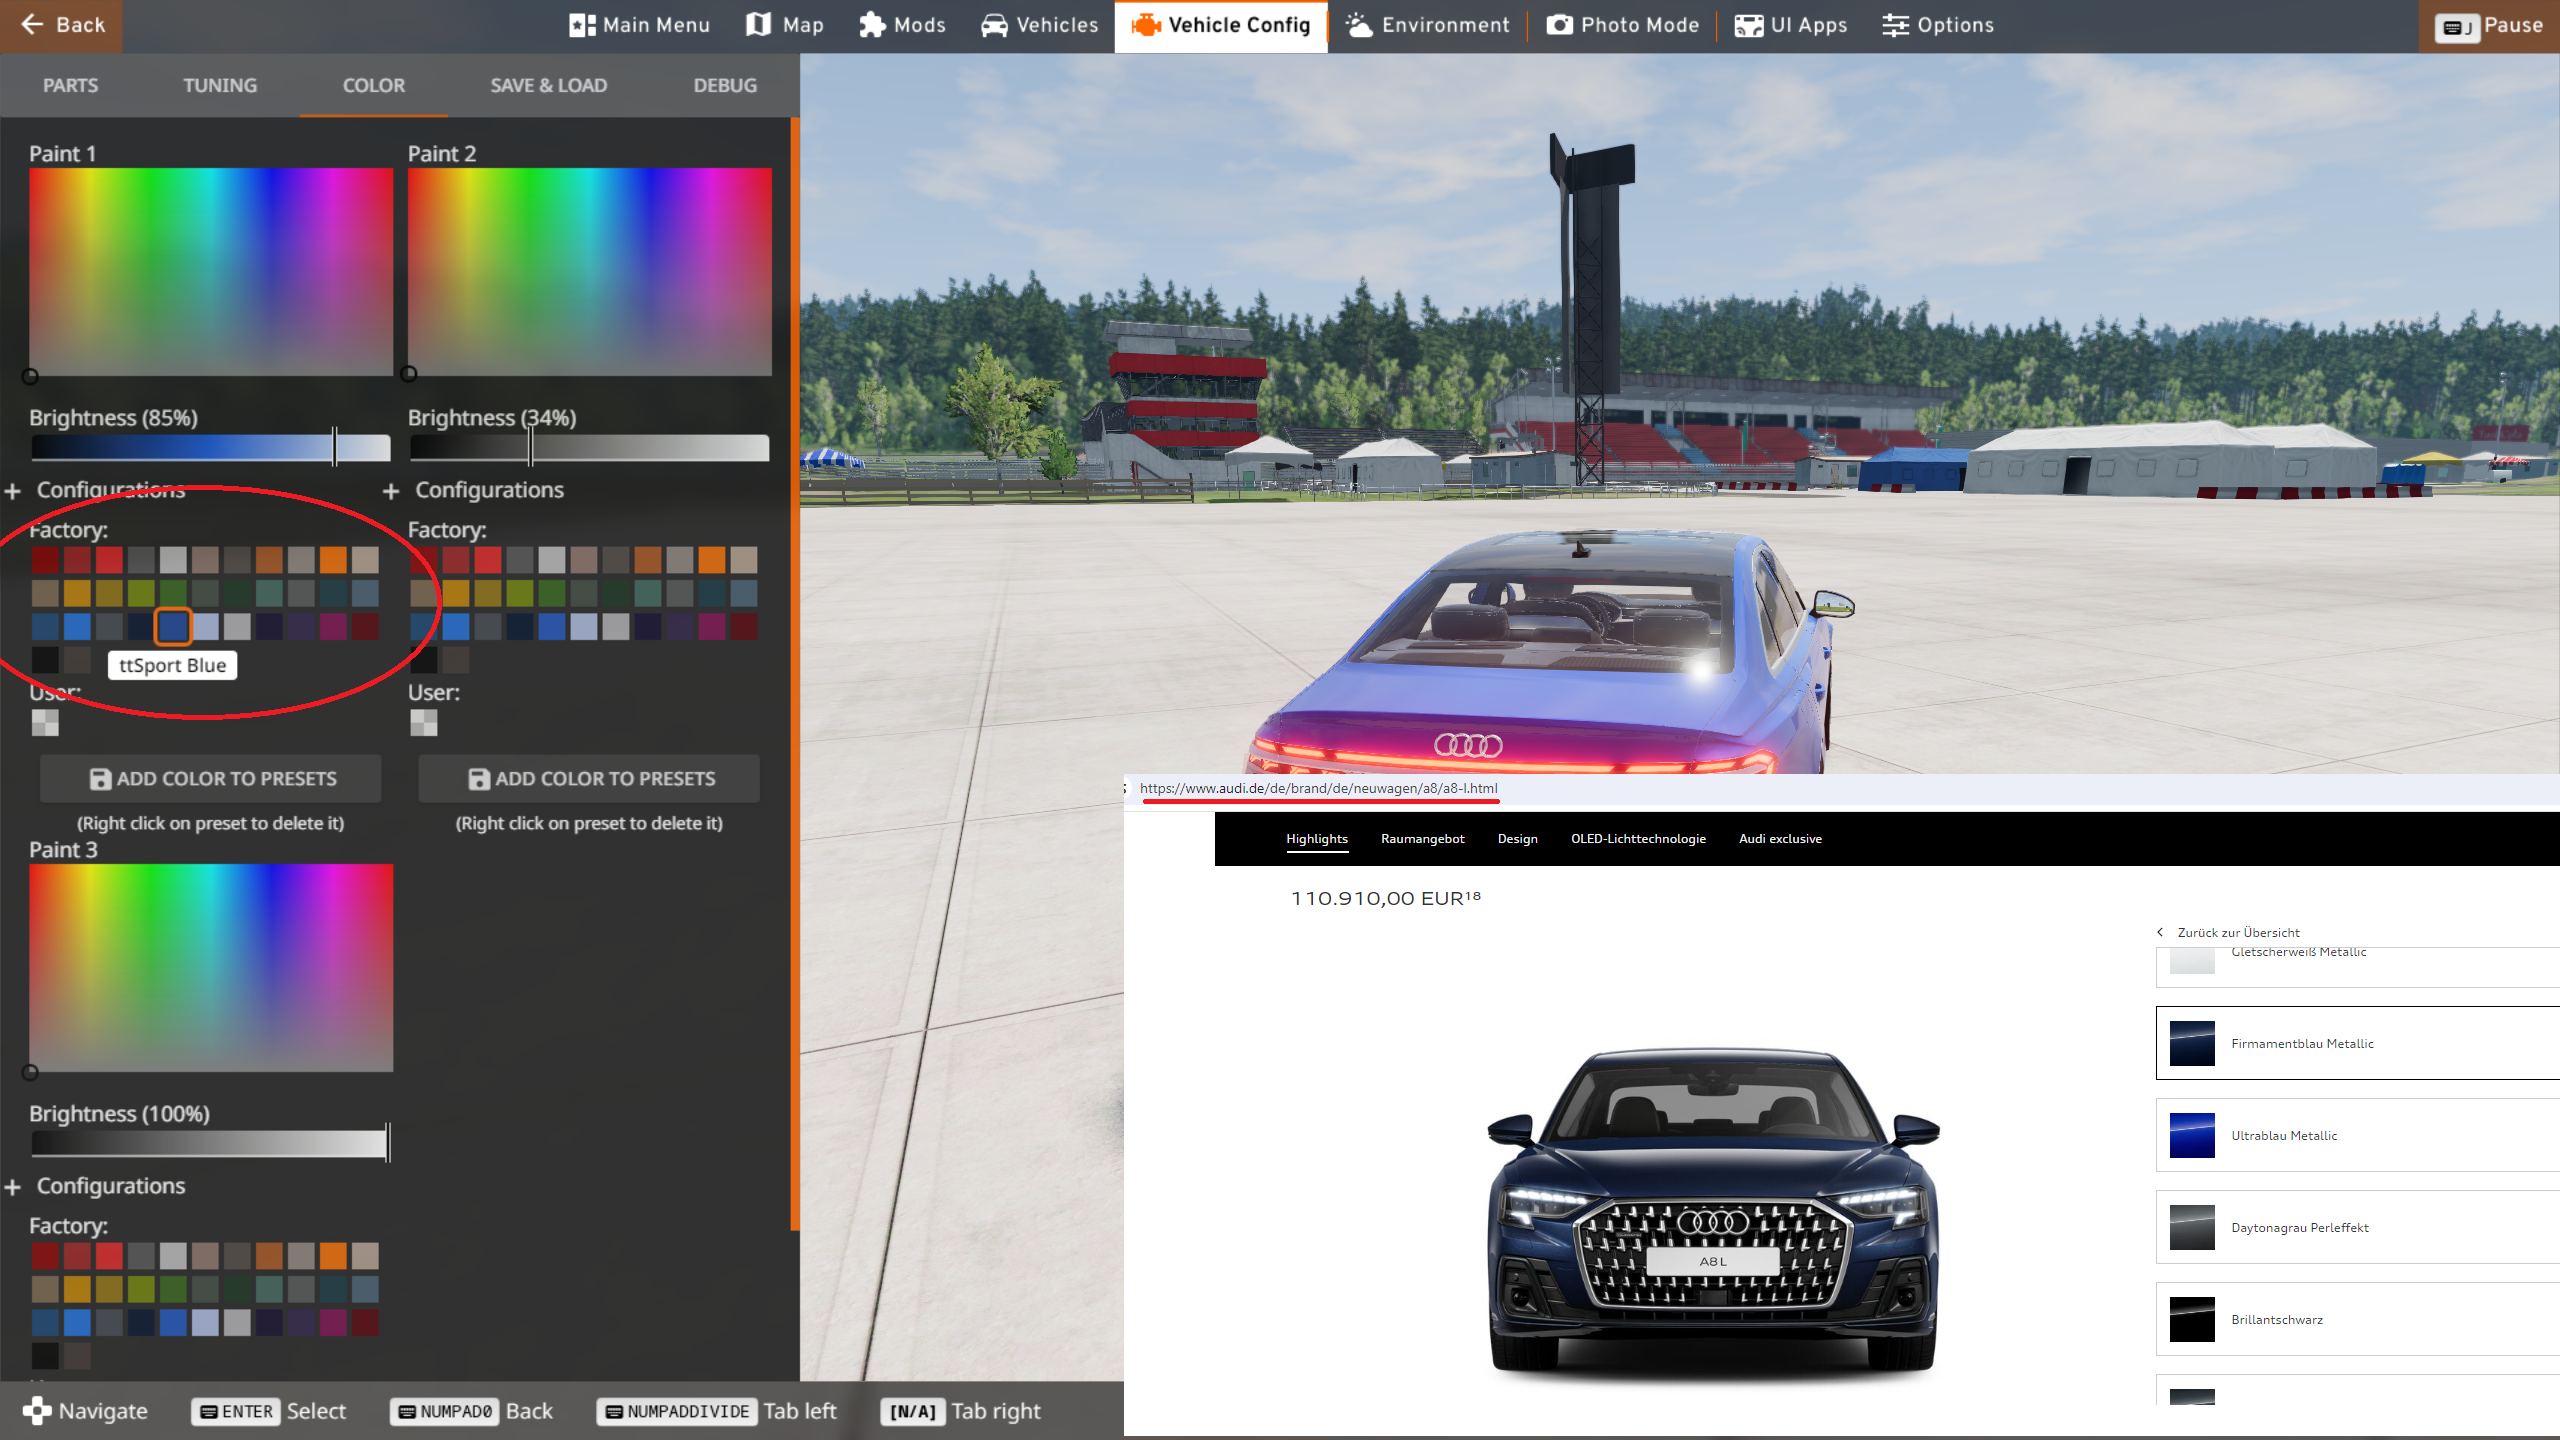Viewport: 2560px width, 1440px height.
Task: Click the Photo Mode camera icon
Action: pyautogui.click(x=1560, y=25)
